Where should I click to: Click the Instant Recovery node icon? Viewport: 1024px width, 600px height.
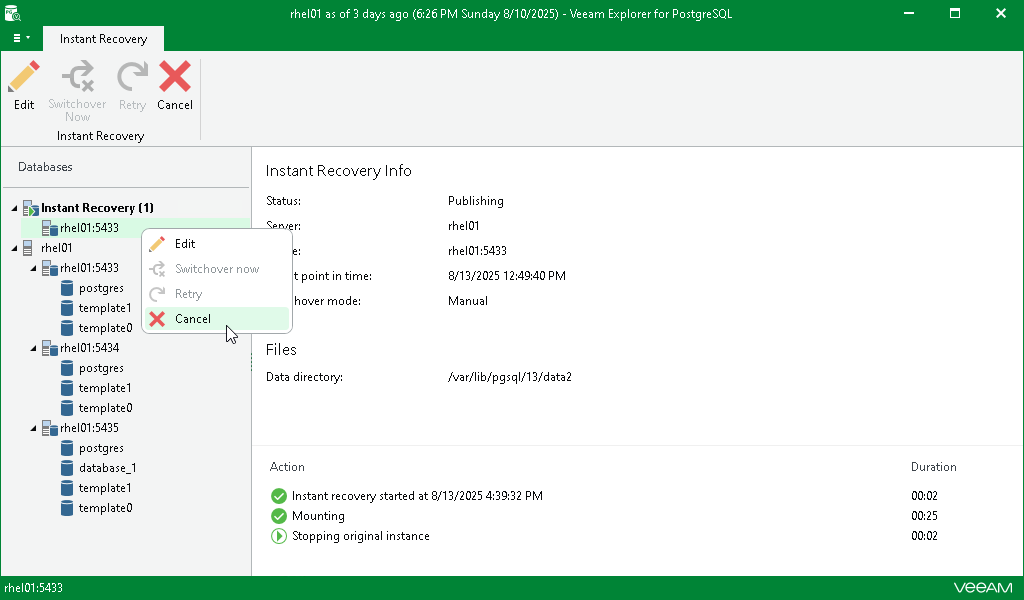tap(30, 208)
